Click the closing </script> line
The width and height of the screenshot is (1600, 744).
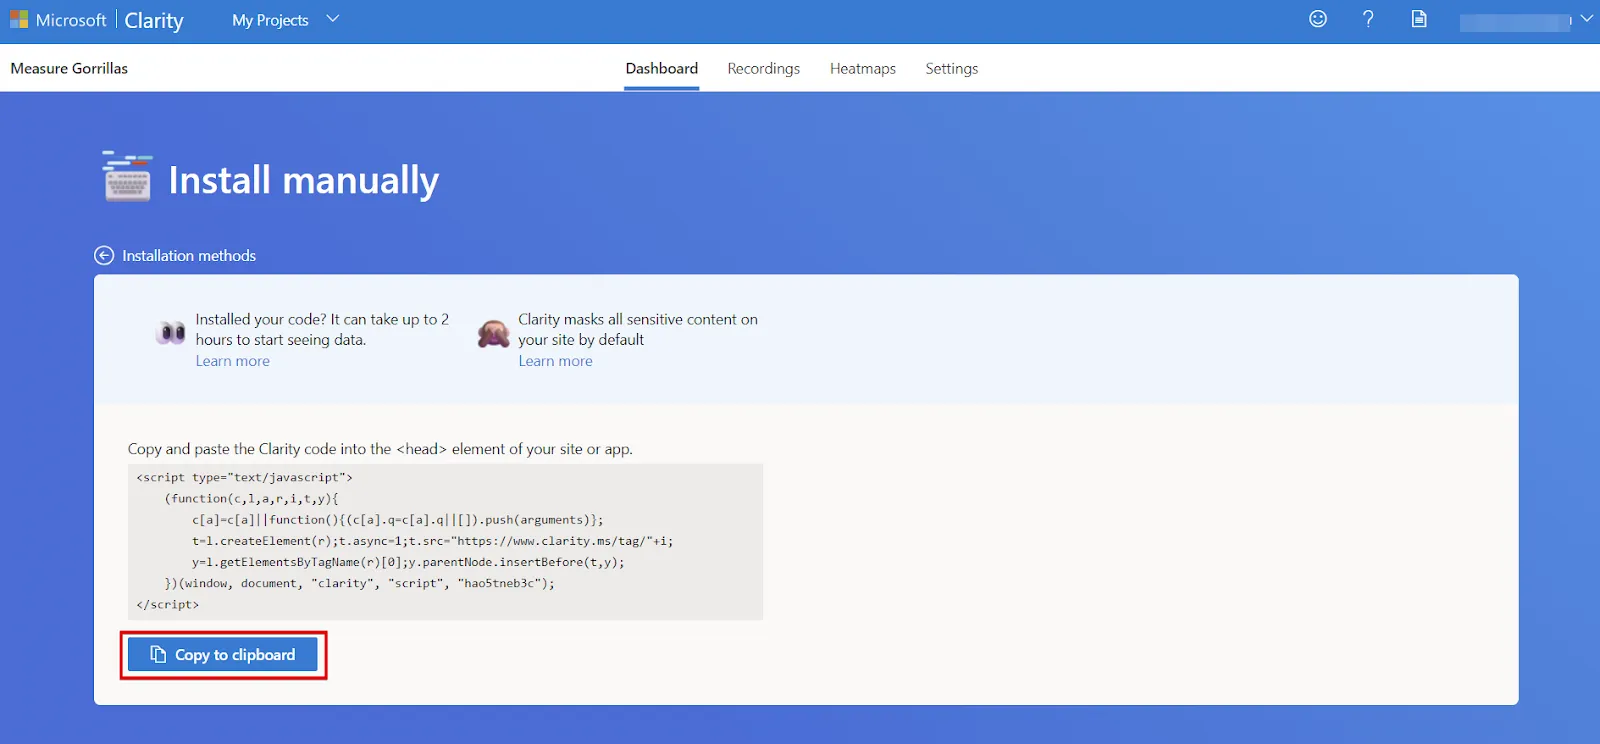point(167,604)
